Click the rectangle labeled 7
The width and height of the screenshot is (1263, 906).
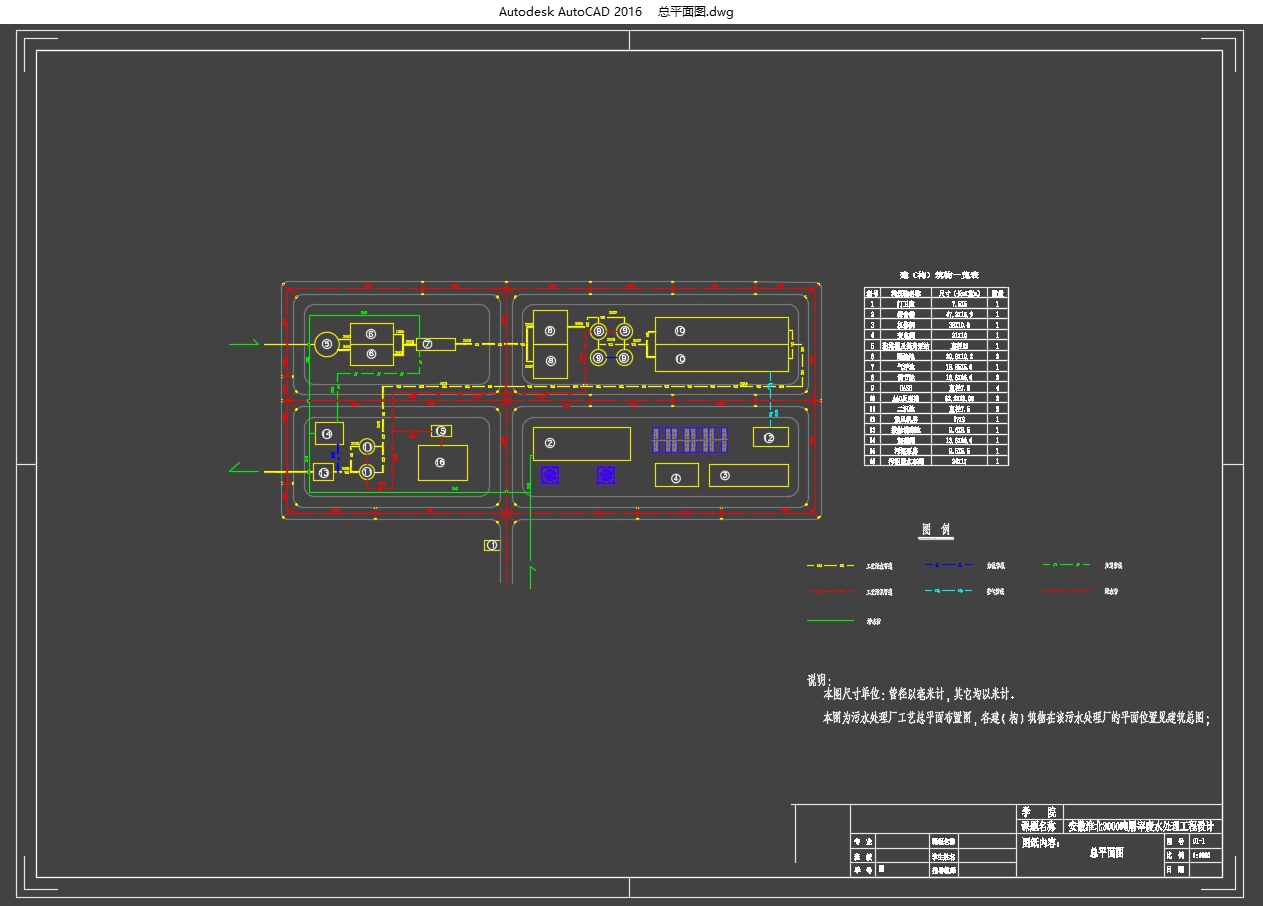click(436, 344)
